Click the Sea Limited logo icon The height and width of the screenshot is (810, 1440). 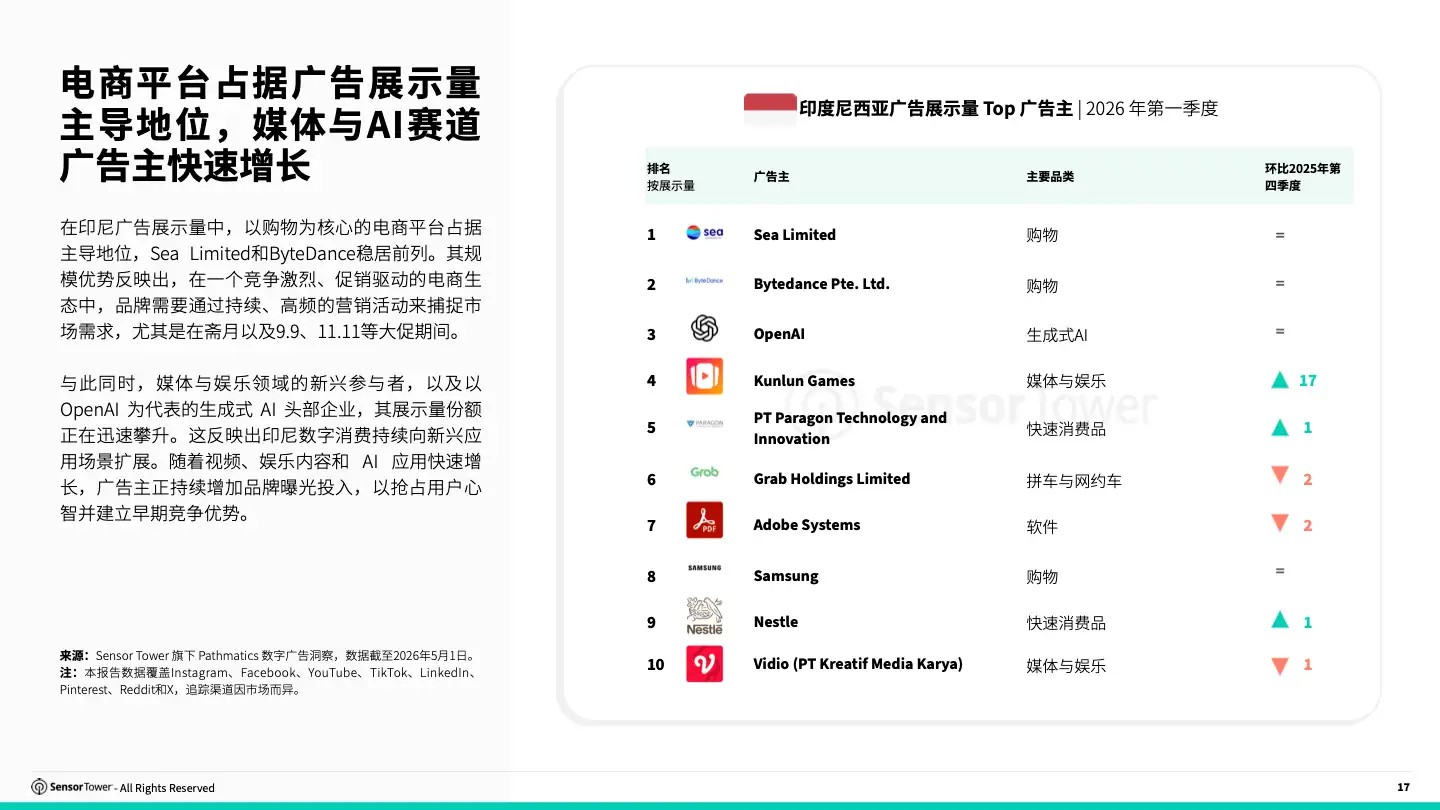(704, 233)
